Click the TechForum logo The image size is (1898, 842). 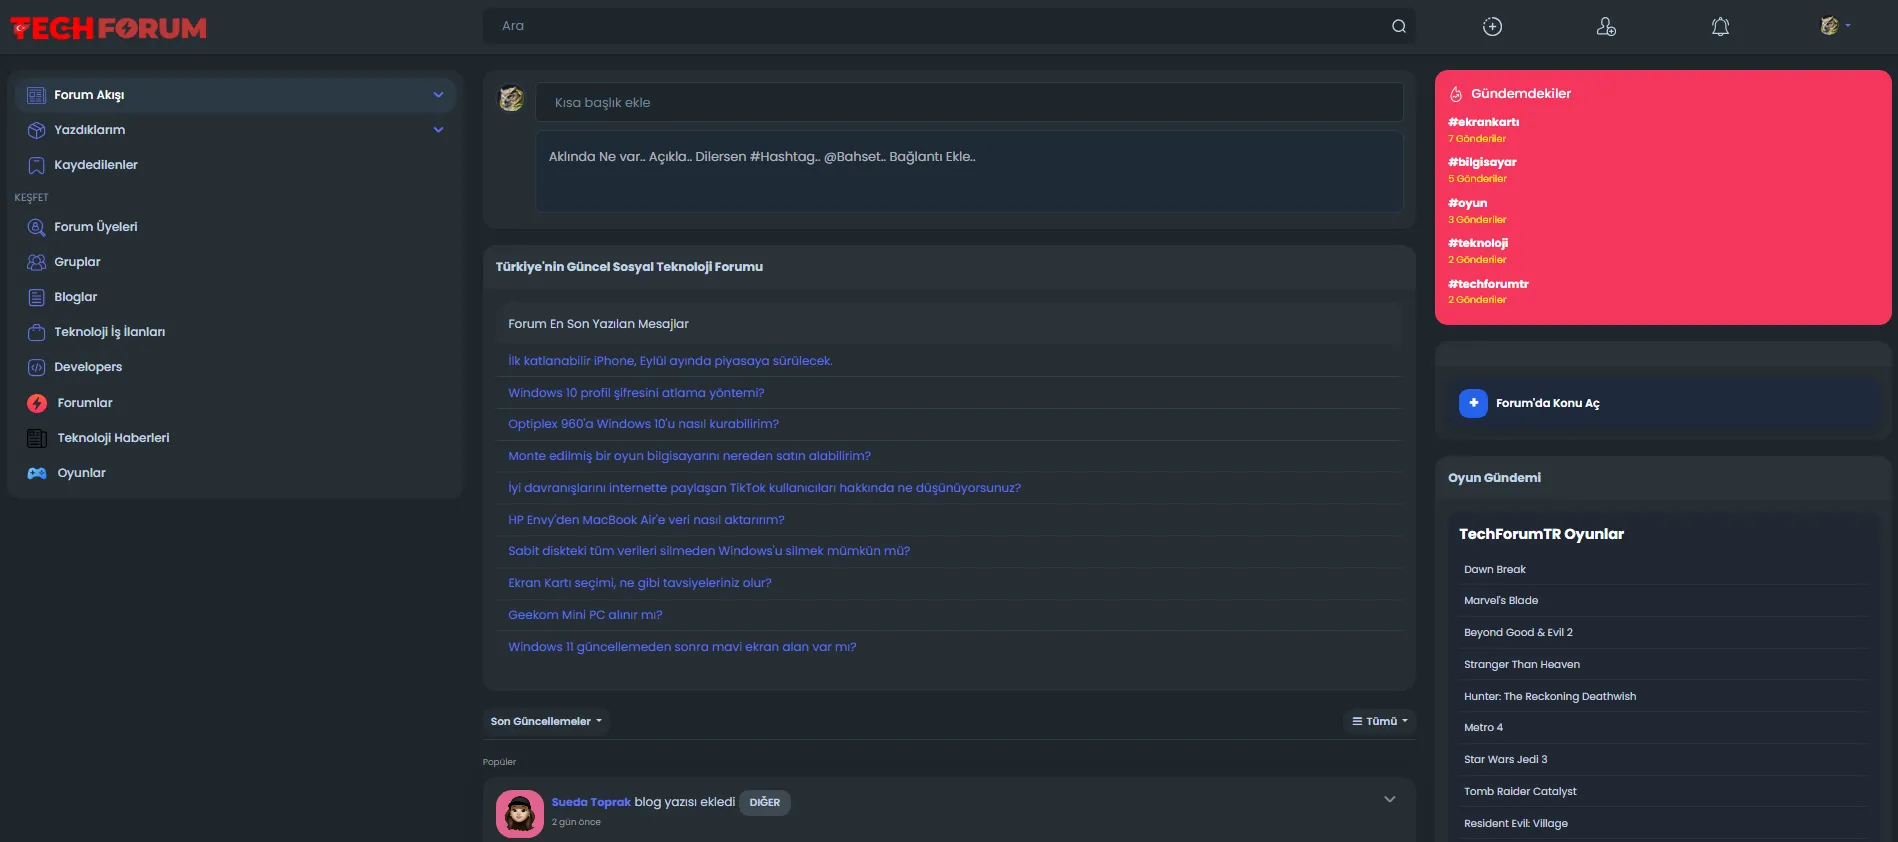pyautogui.click(x=108, y=28)
